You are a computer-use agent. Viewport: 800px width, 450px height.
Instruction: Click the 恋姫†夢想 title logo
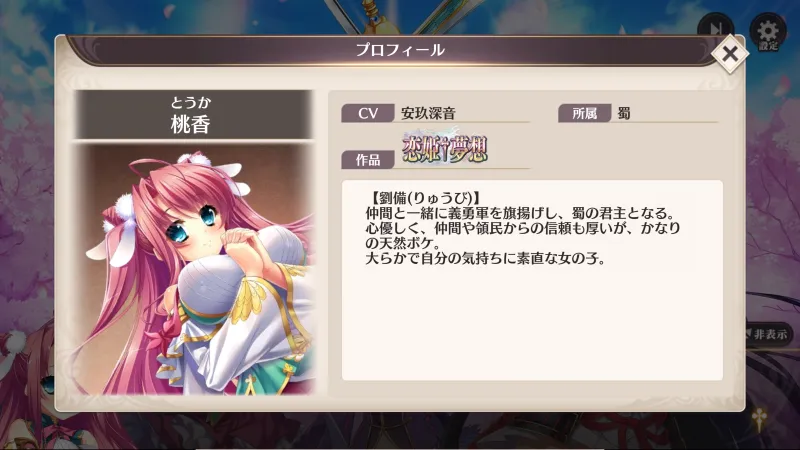445,147
